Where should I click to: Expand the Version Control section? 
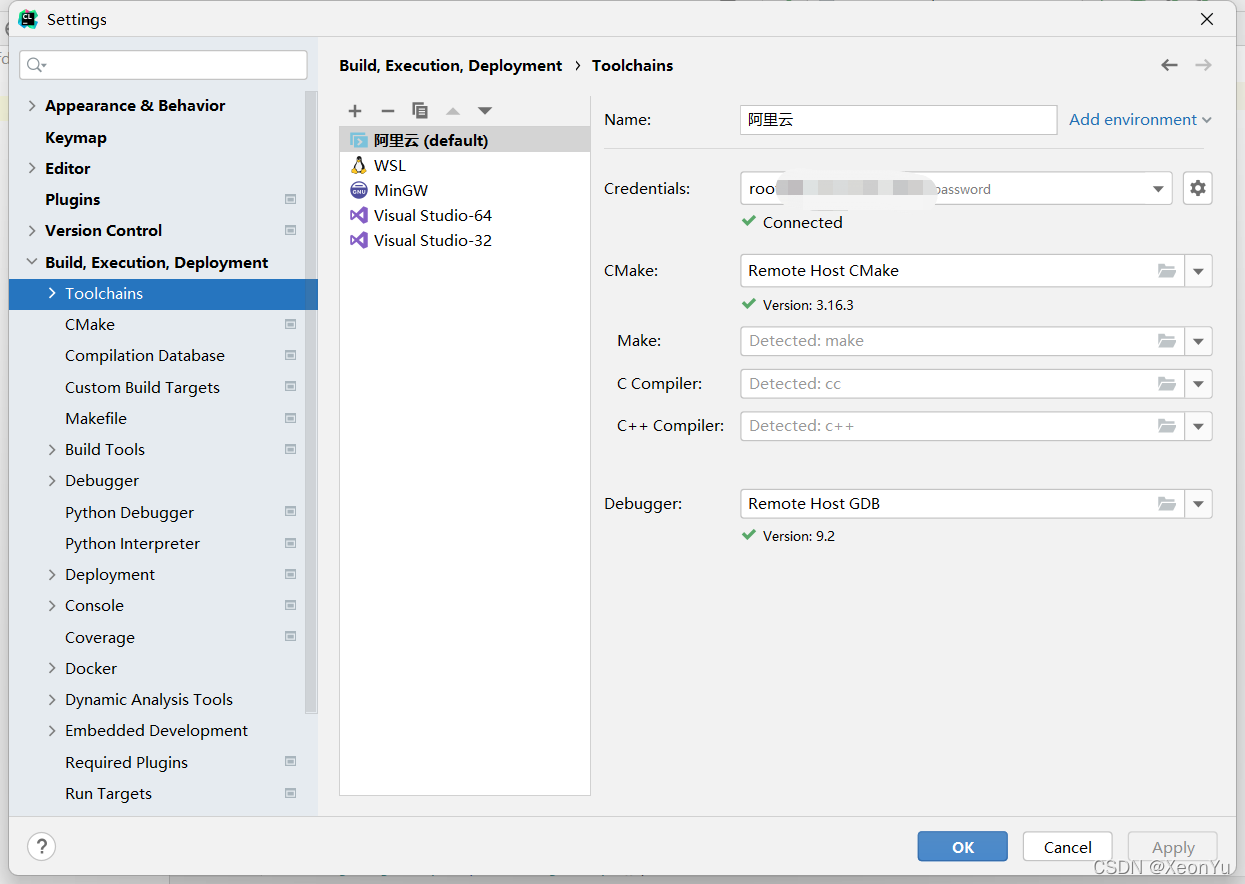[32, 231]
